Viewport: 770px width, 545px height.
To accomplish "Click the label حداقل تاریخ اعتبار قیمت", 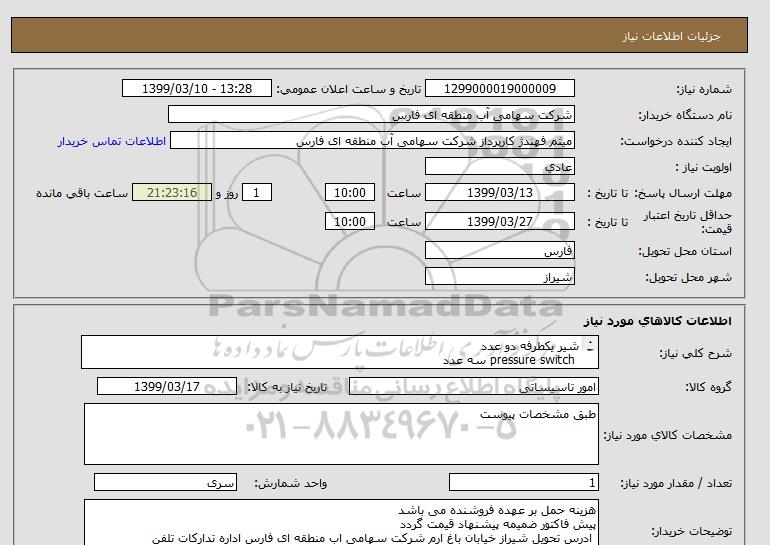I will [x=688, y=222].
